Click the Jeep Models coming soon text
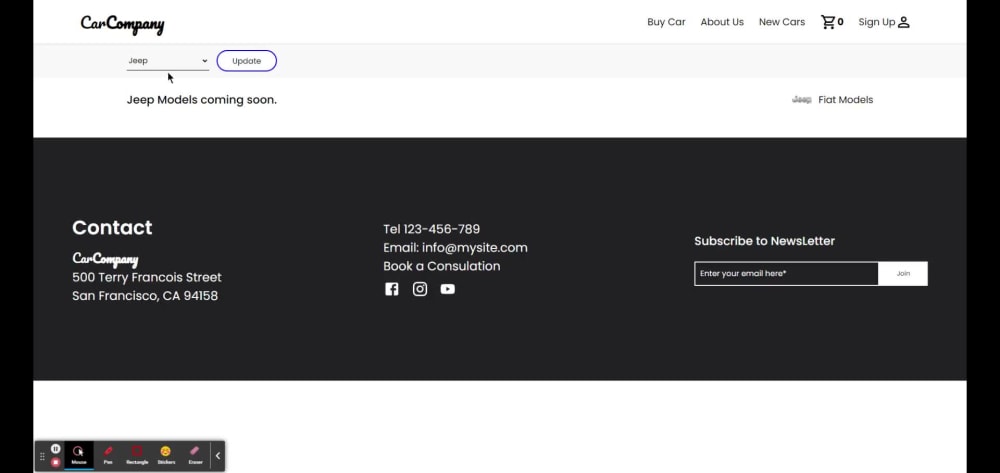The image size is (1000, 473). [202, 100]
